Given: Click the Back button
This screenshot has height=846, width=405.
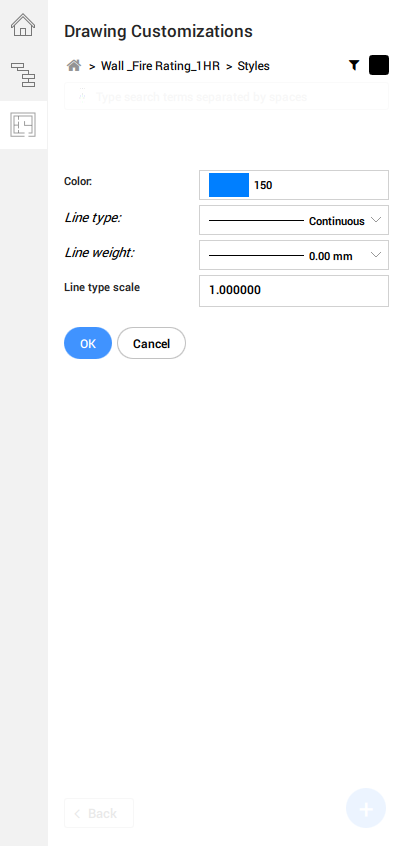Looking at the screenshot, I should (x=99, y=813).
